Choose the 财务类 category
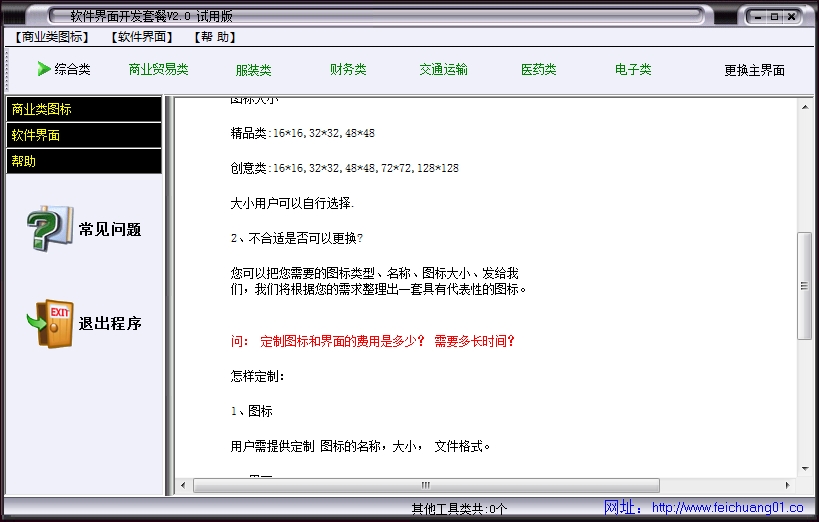819x522 pixels. [348, 70]
